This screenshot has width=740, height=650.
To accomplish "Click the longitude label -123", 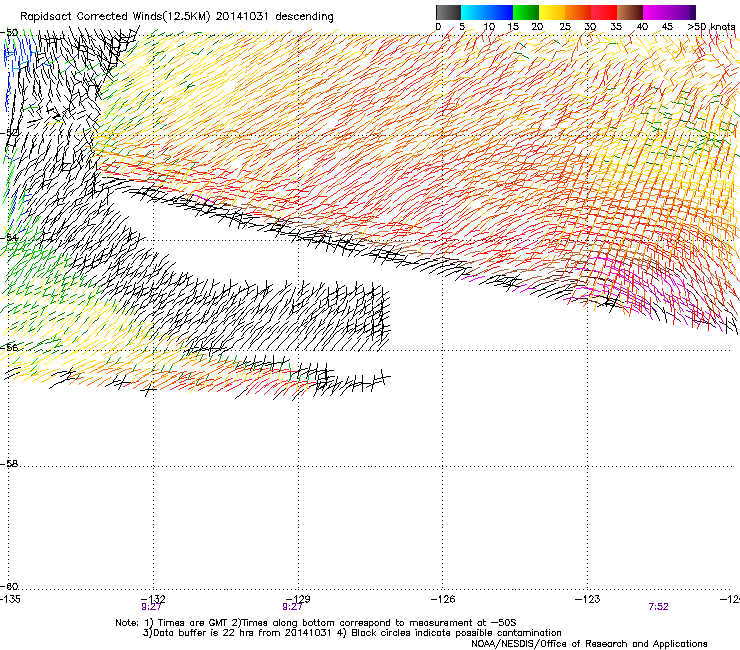I will click(587, 599).
